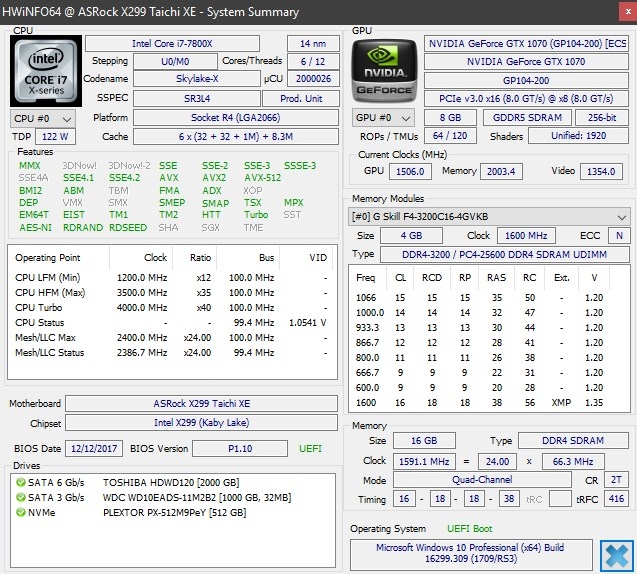Click the µCU 2000026 value
The width and height of the screenshot is (637, 574).
coord(313,79)
